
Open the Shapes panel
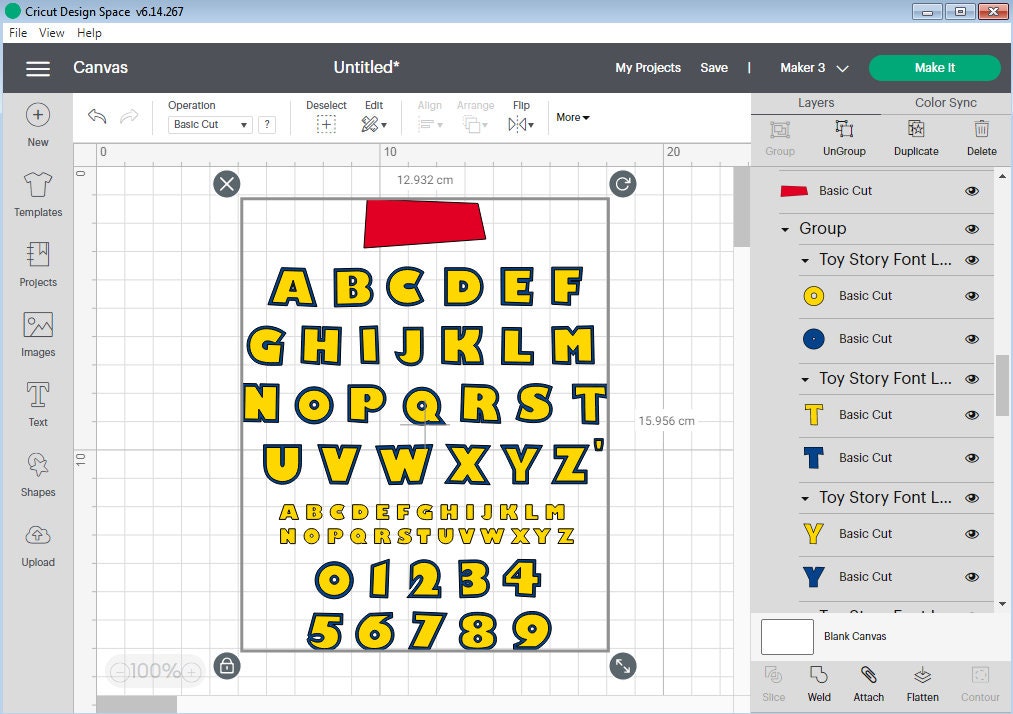point(37,472)
